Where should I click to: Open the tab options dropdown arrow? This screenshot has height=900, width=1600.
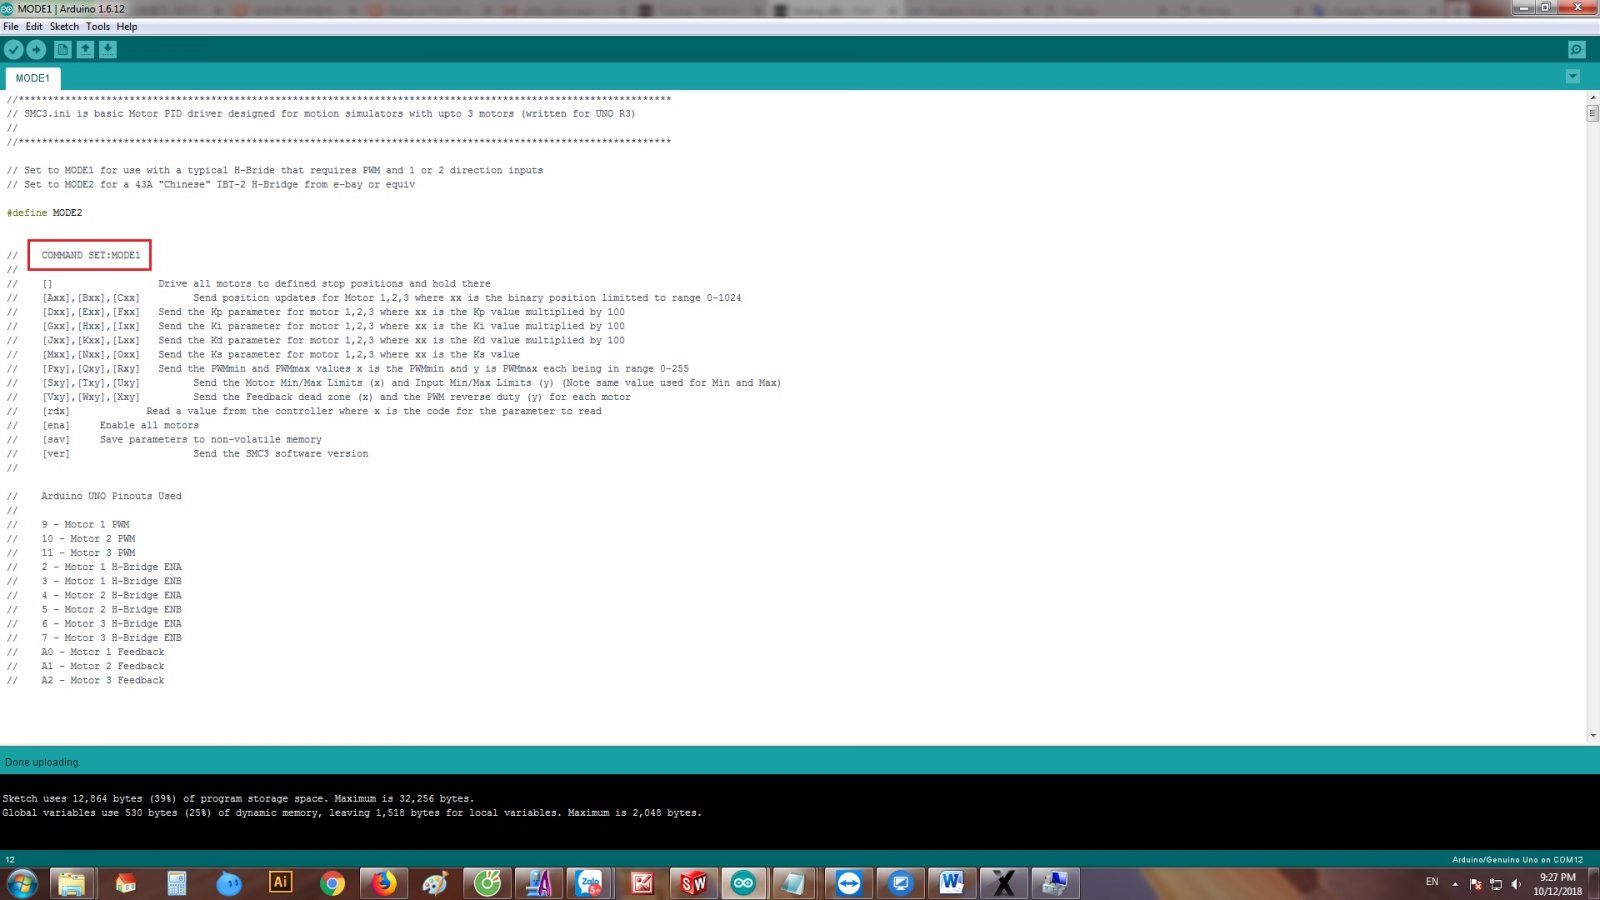pos(1573,77)
